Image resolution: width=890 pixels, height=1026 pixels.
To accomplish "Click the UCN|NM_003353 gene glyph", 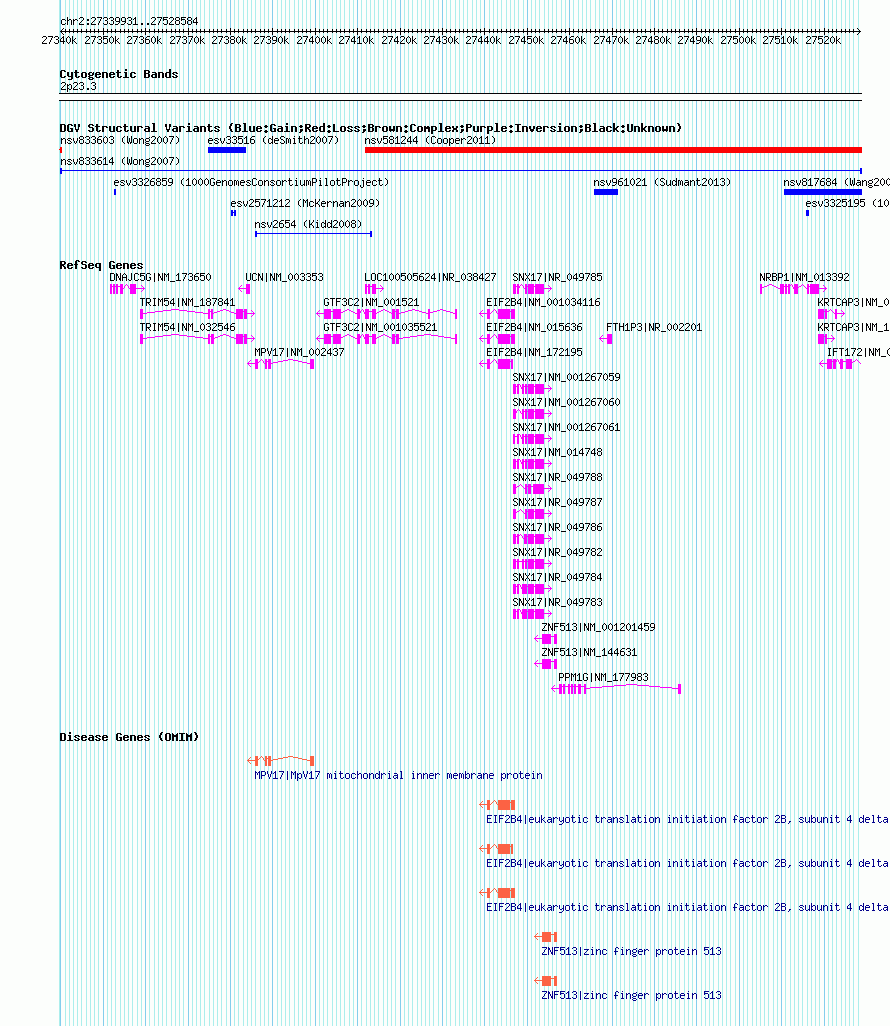I will click(x=244, y=289).
